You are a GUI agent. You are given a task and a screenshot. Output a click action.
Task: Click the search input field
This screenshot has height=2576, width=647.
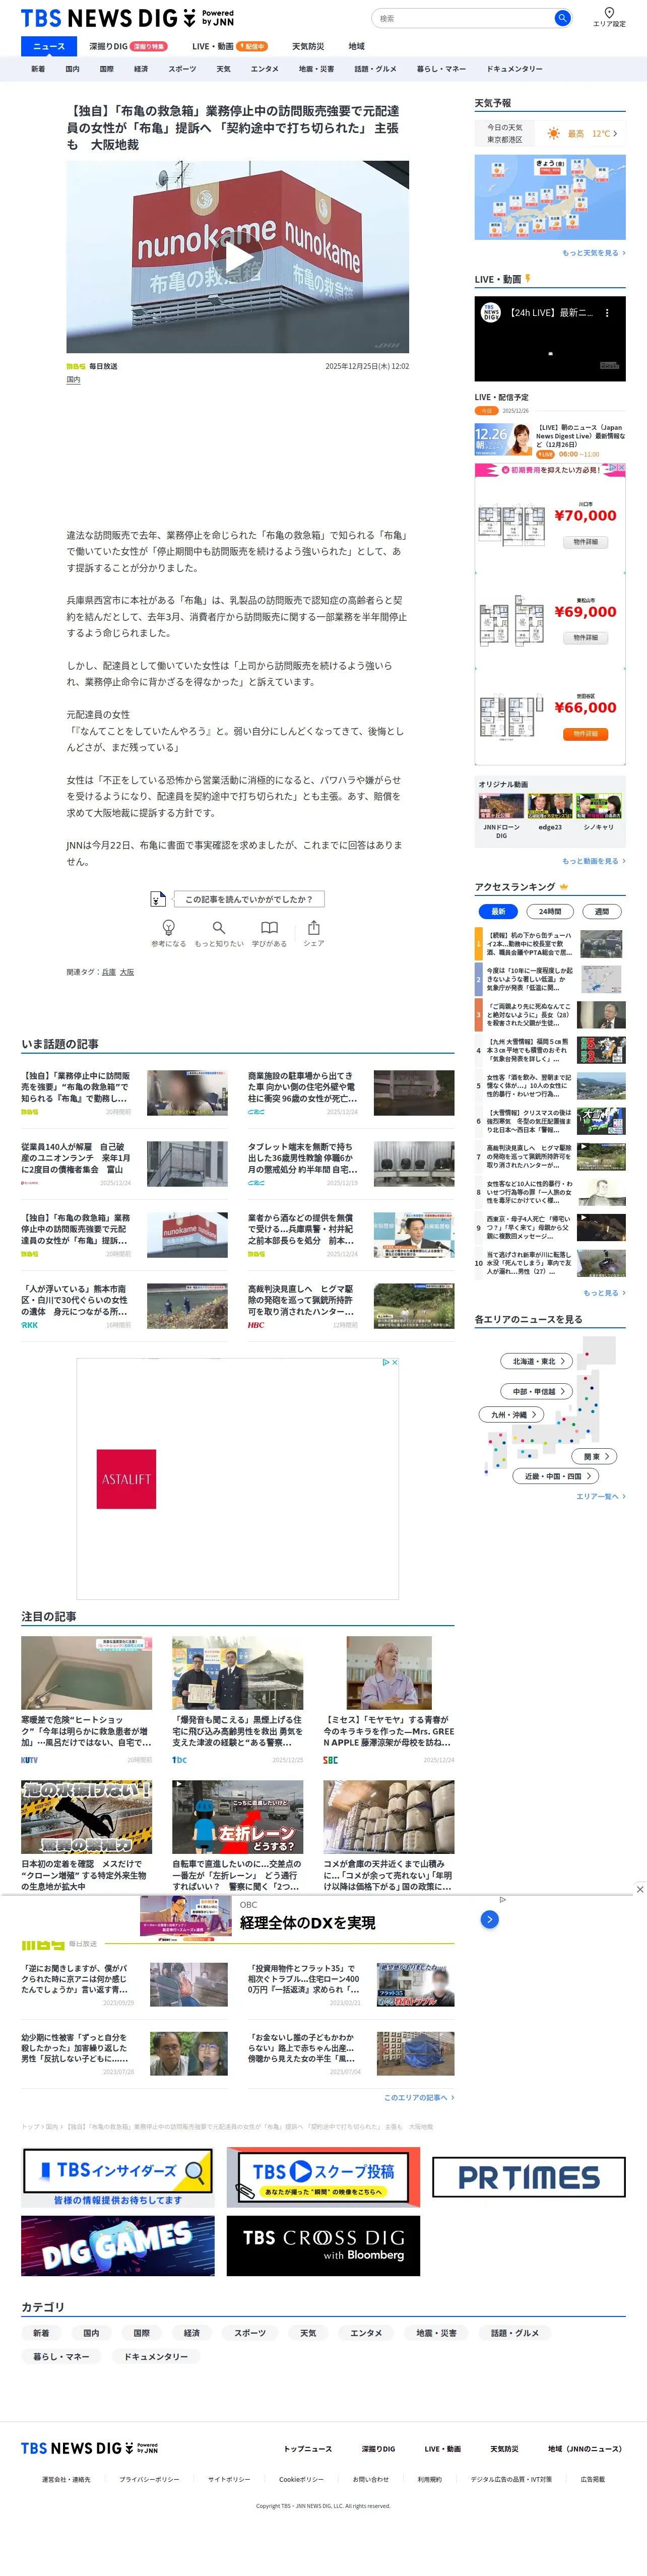coord(464,18)
